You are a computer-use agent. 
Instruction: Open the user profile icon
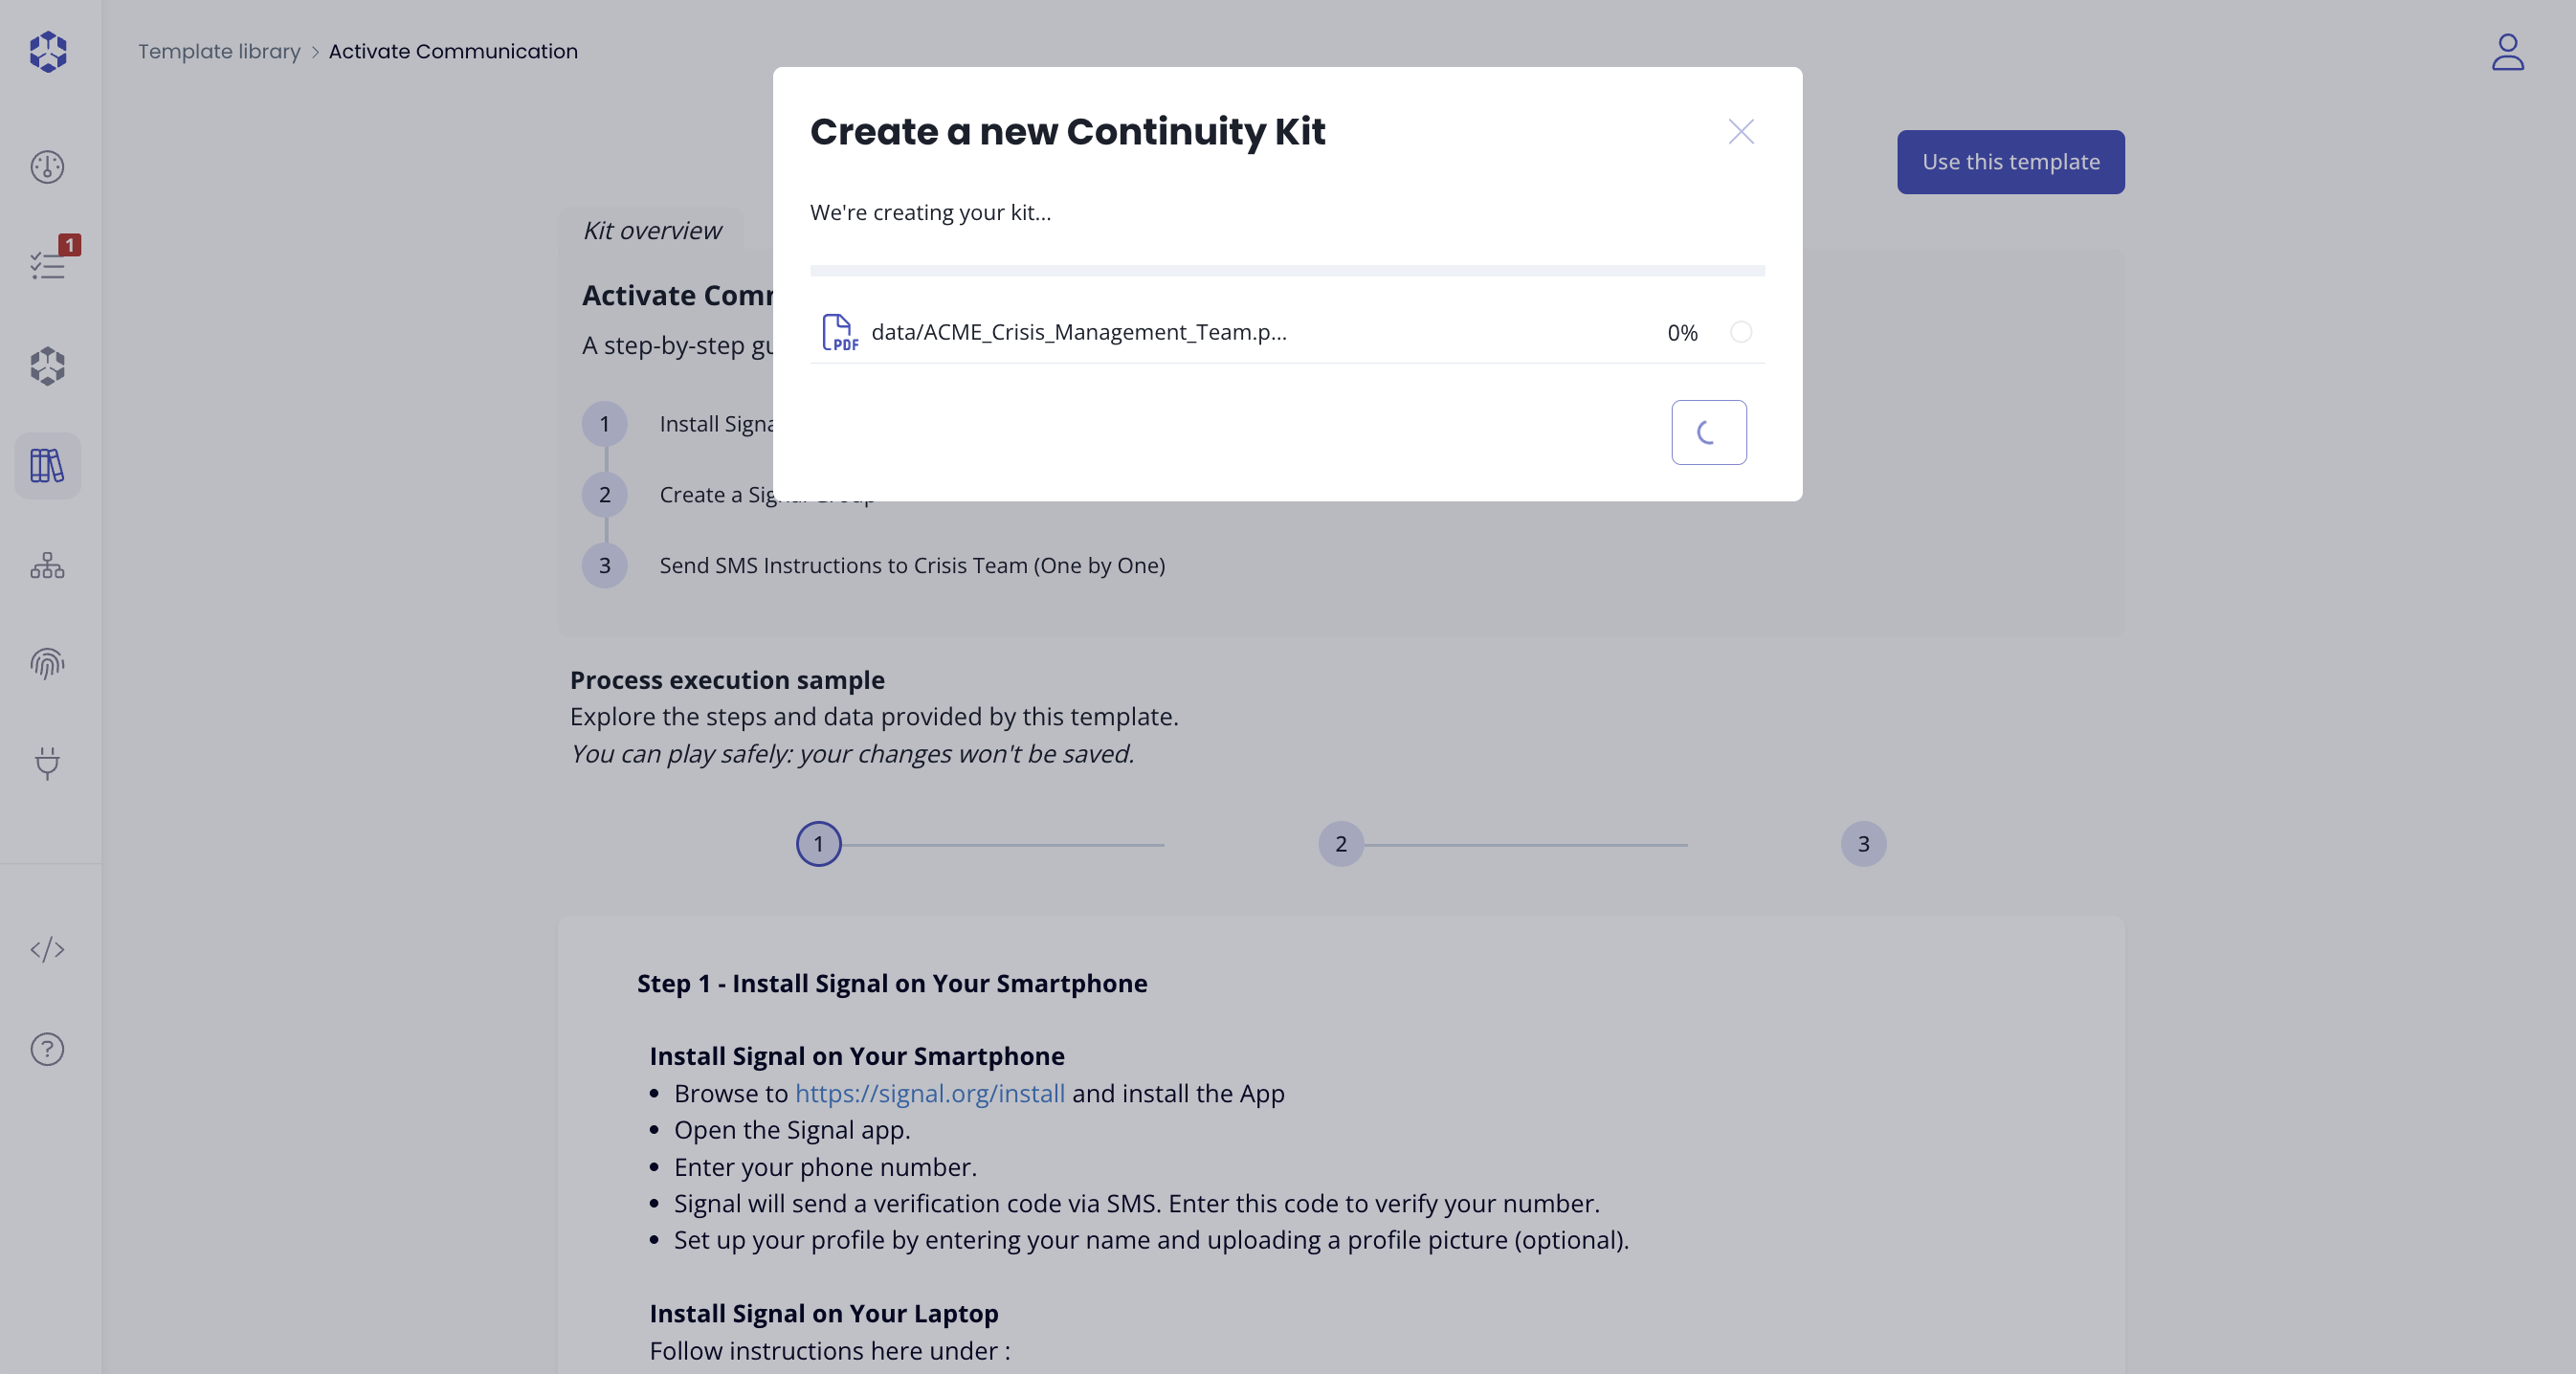point(2507,52)
